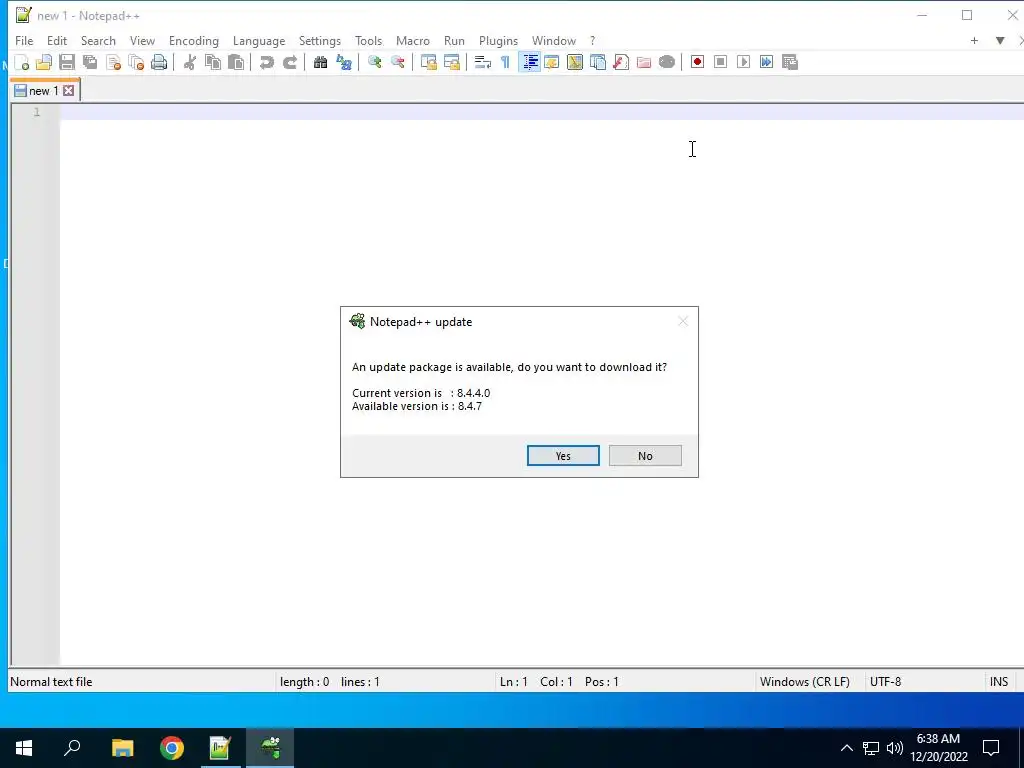Image resolution: width=1024 pixels, height=768 pixels.
Task: Open the Language menu
Action: pyautogui.click(x=259, y=40)
